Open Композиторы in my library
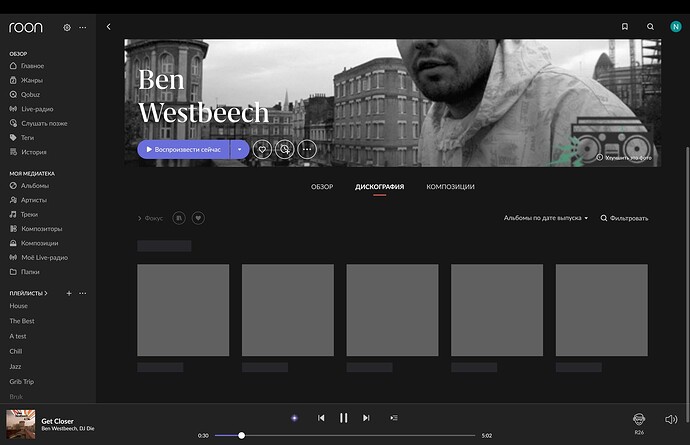 pyautogui.click(x=36, y=228)
